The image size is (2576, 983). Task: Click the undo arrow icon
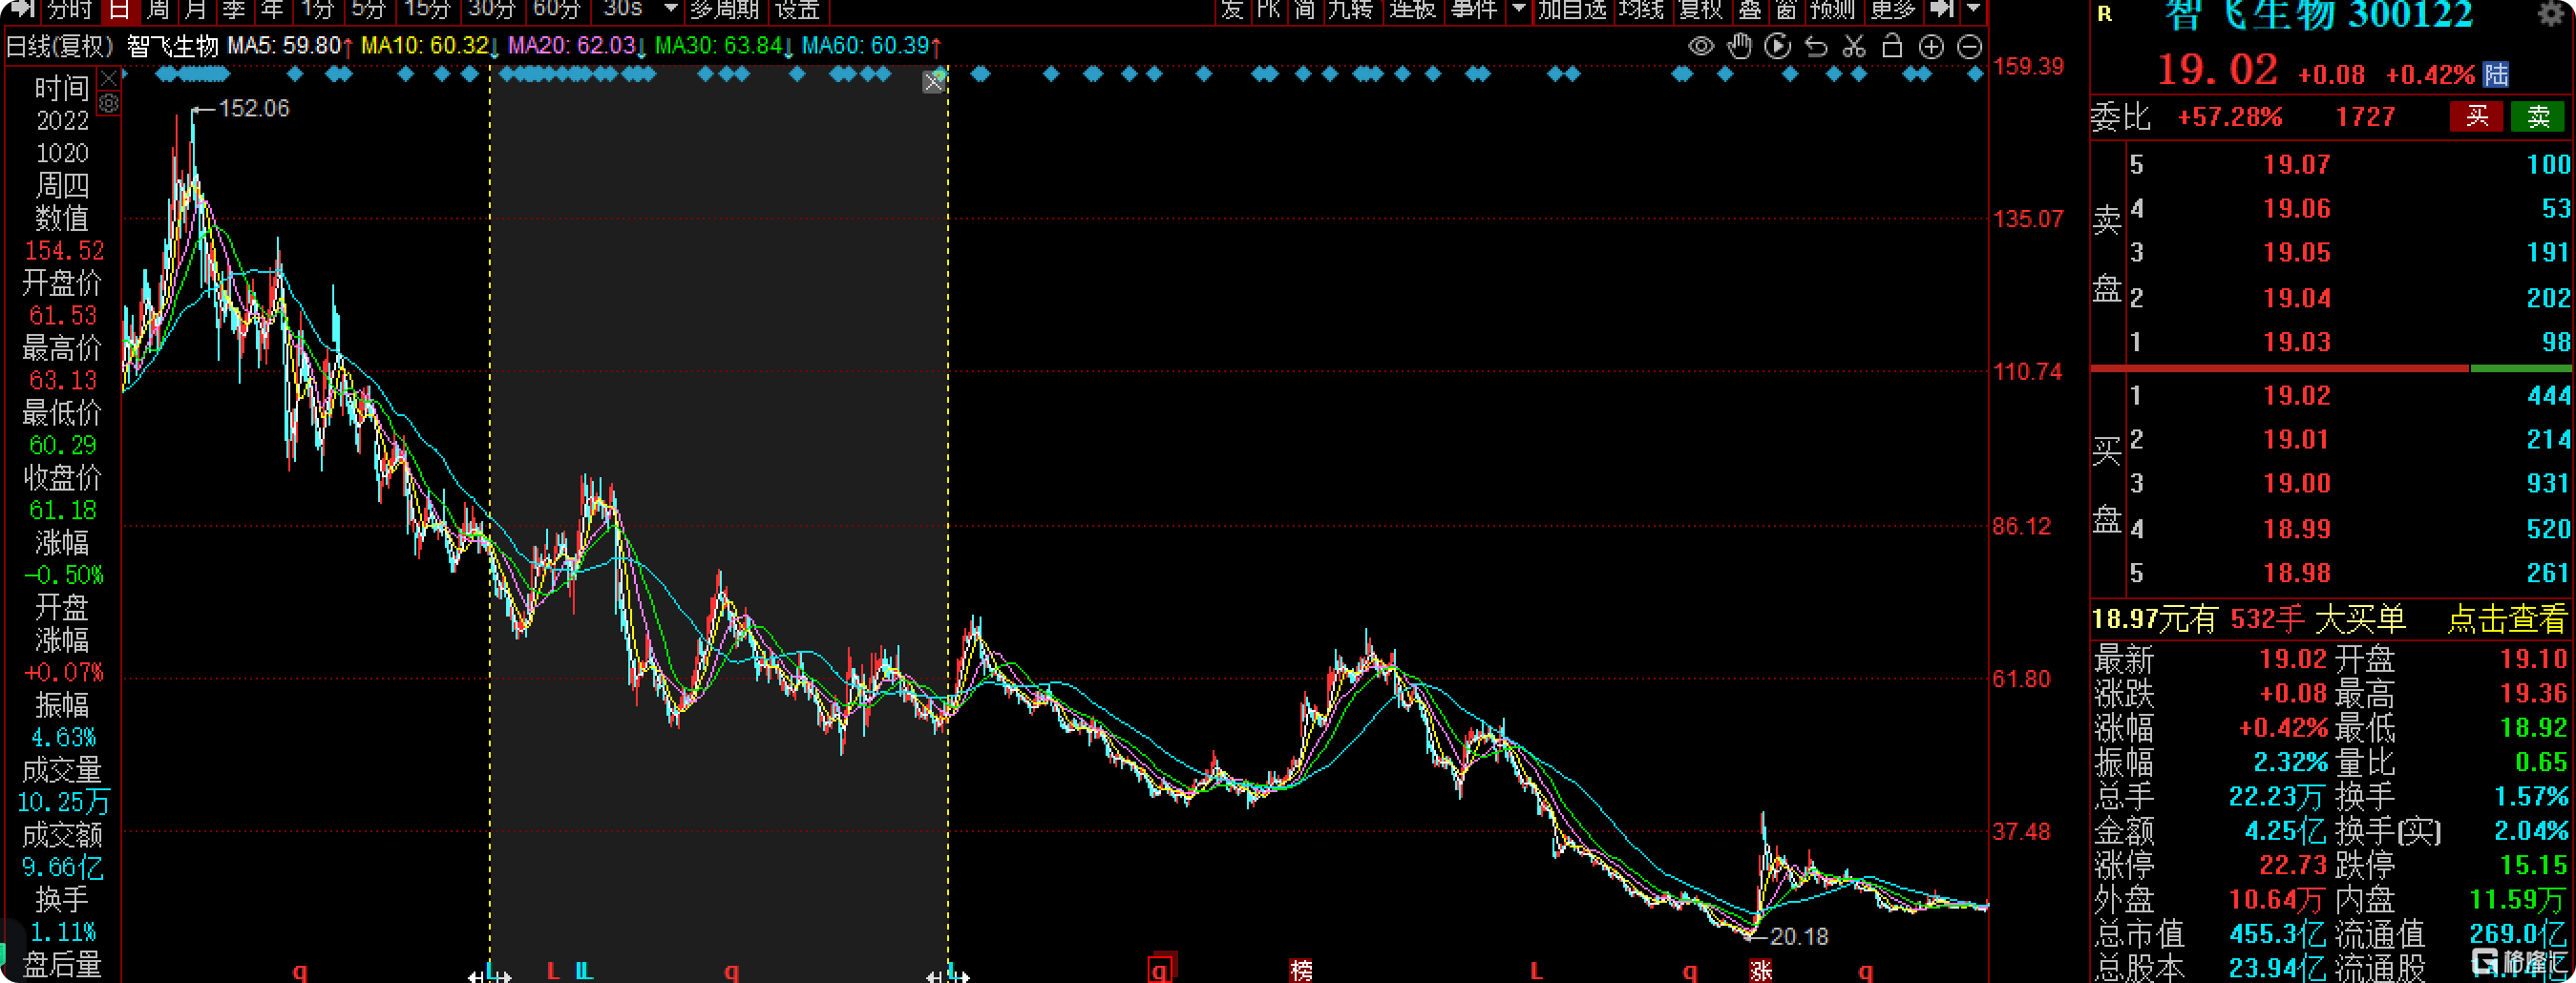1816,46
